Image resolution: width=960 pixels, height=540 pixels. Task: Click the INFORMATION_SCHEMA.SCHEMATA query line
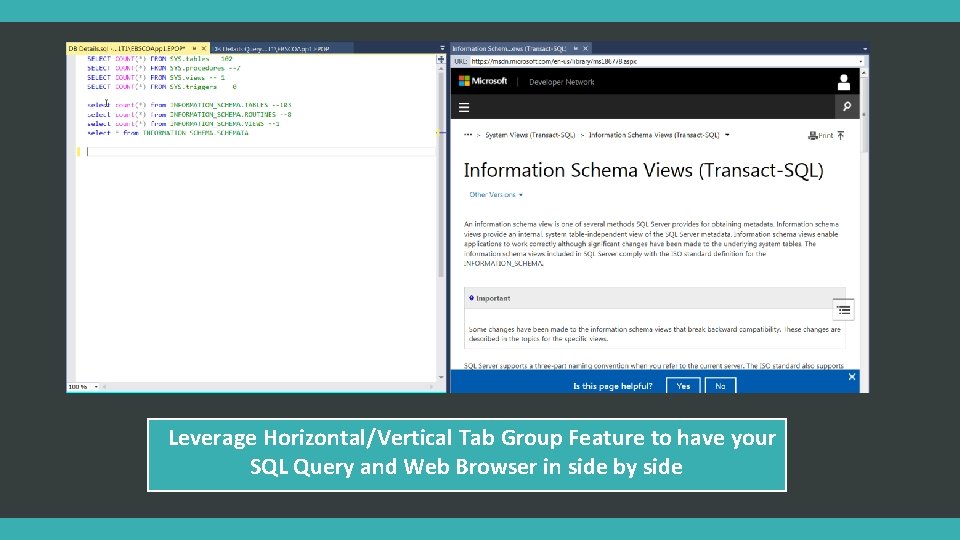[x=168, y=133]
